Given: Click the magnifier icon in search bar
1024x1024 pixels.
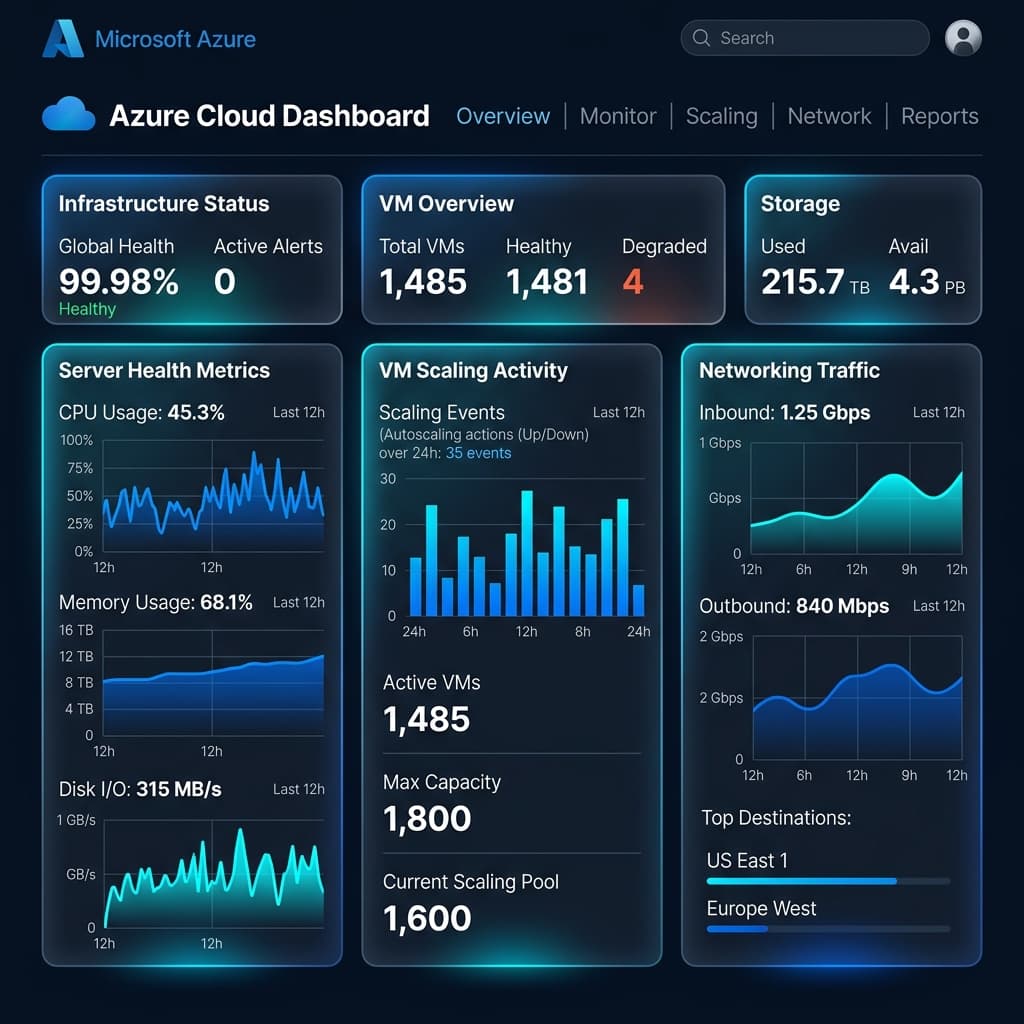Looking at the screenshot, I should pyautogui.click(x=701, y=38).
